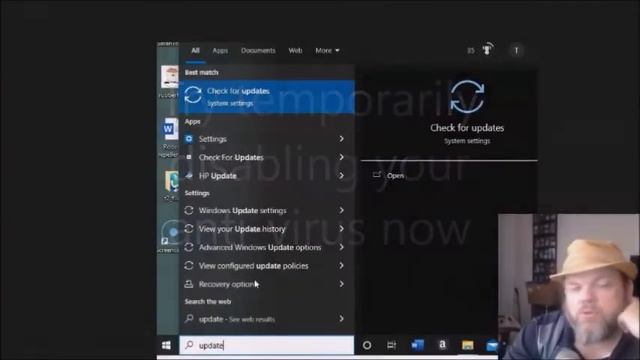Click the icon beside View configured update policies
Image resolution: width=640 pixels, height=360 pixels.
189,265
